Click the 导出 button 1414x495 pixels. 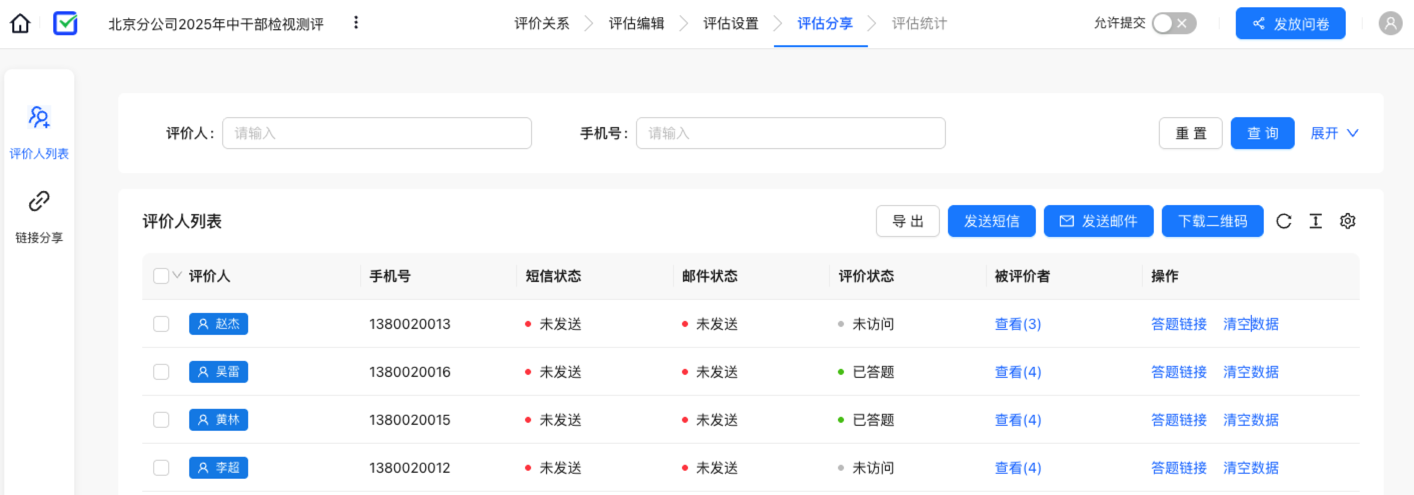[x=908, y=221]
